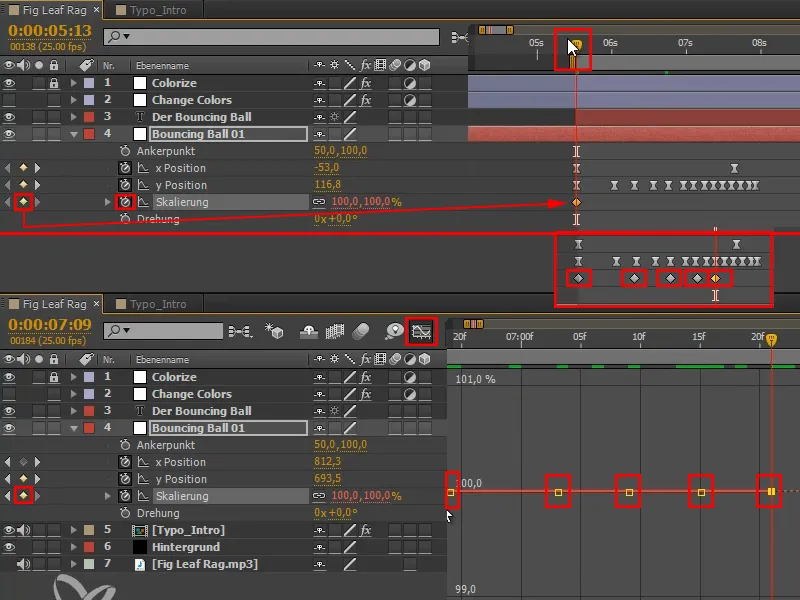Screen dimensions: 800x600
Task: Click y Position stopwatch in the 0:00:07:09 timeline
Action: pyautogui.click(x=125, y=479)
